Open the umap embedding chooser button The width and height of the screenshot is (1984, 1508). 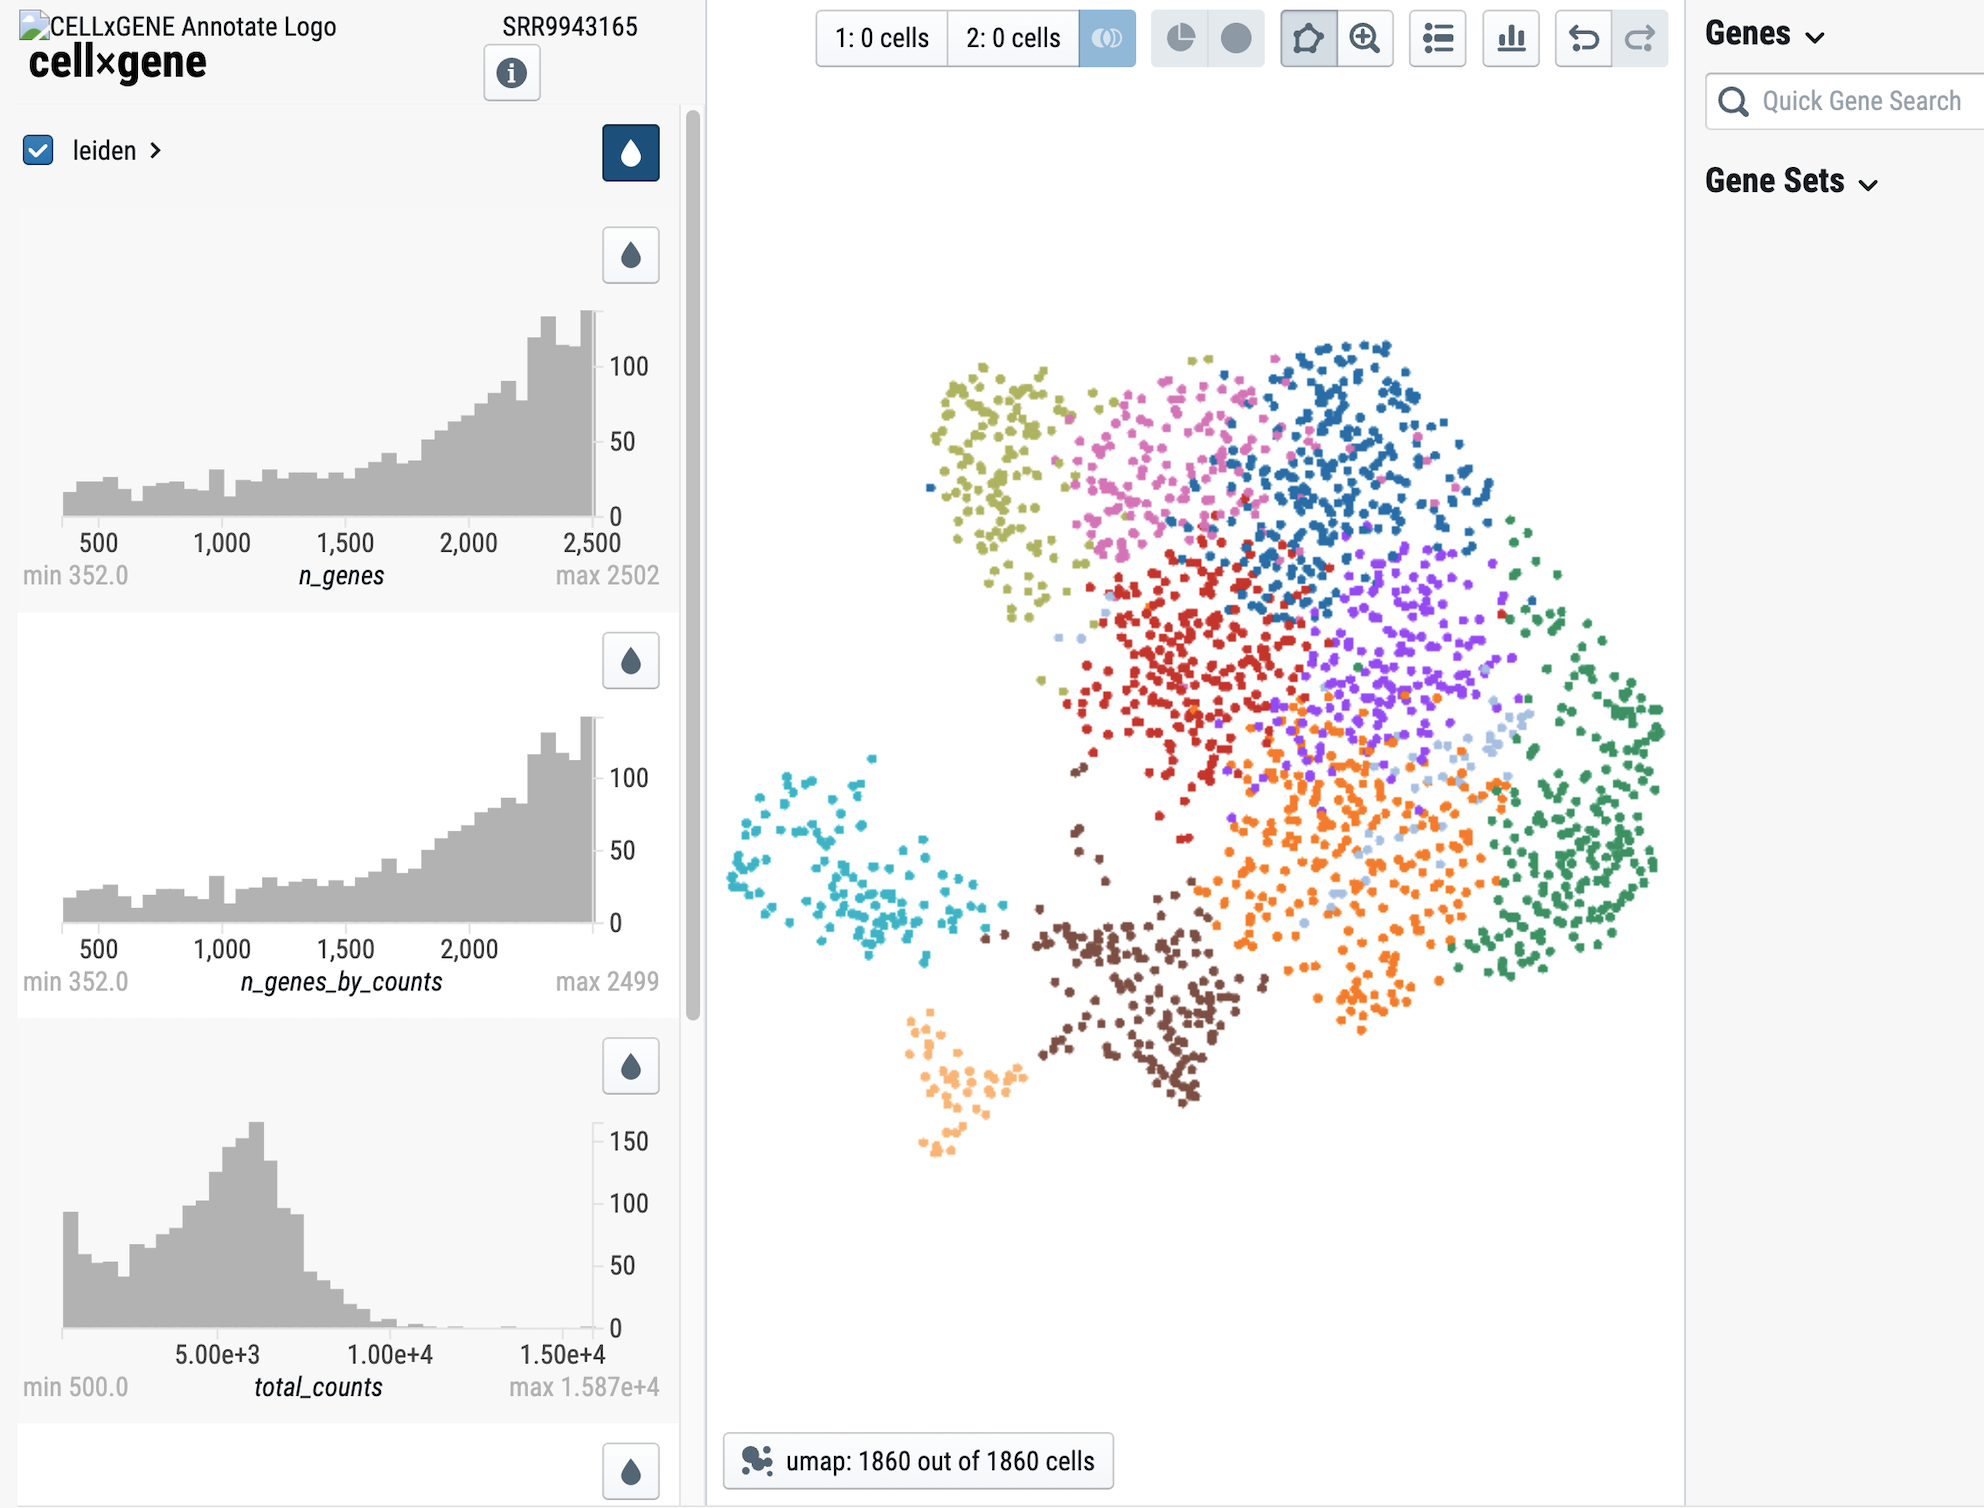coord(918,1461)
